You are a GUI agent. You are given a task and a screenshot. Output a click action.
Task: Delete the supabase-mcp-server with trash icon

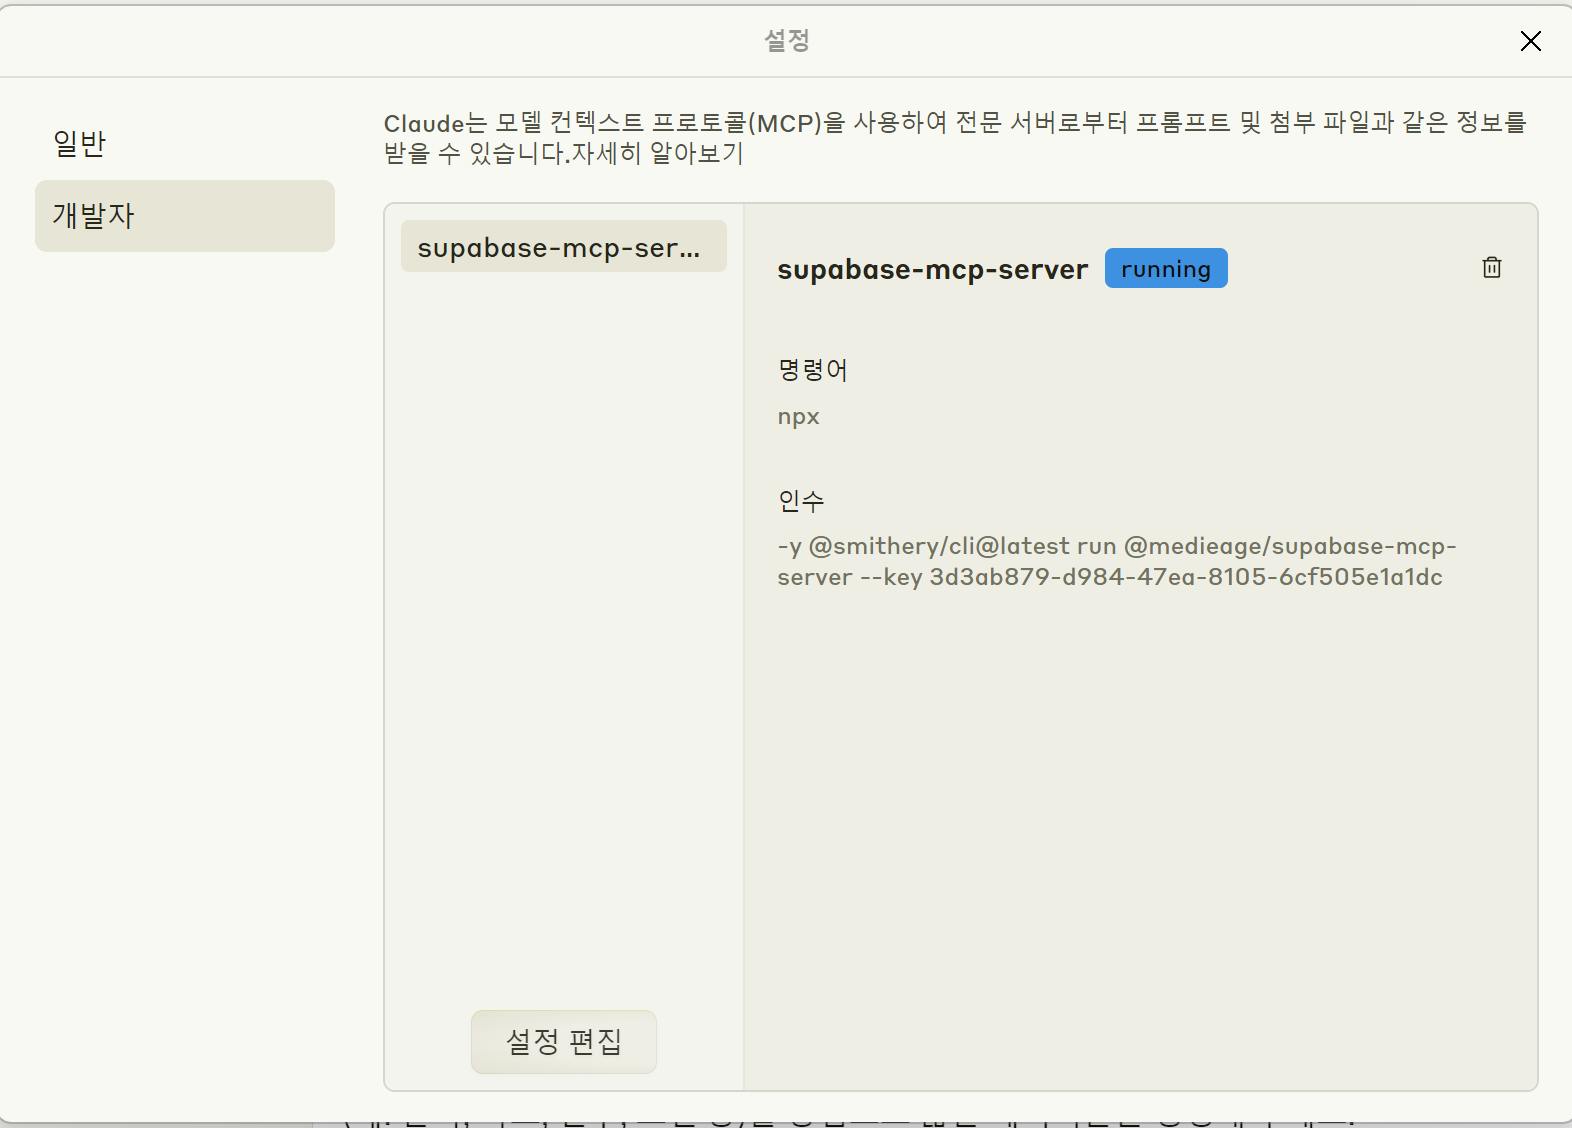[x=1491, y=267]
